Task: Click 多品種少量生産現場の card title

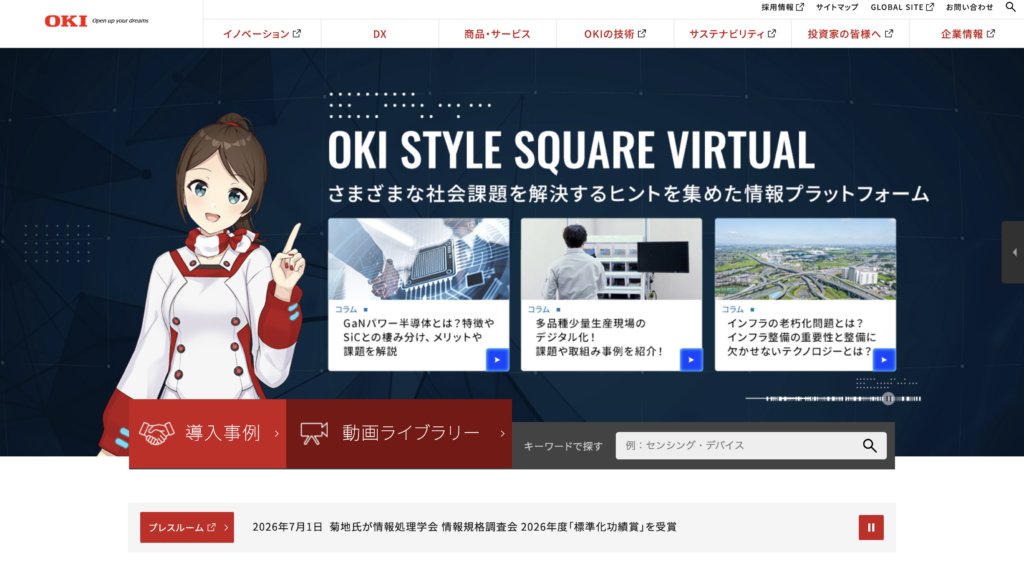Action: pos(600,337)
